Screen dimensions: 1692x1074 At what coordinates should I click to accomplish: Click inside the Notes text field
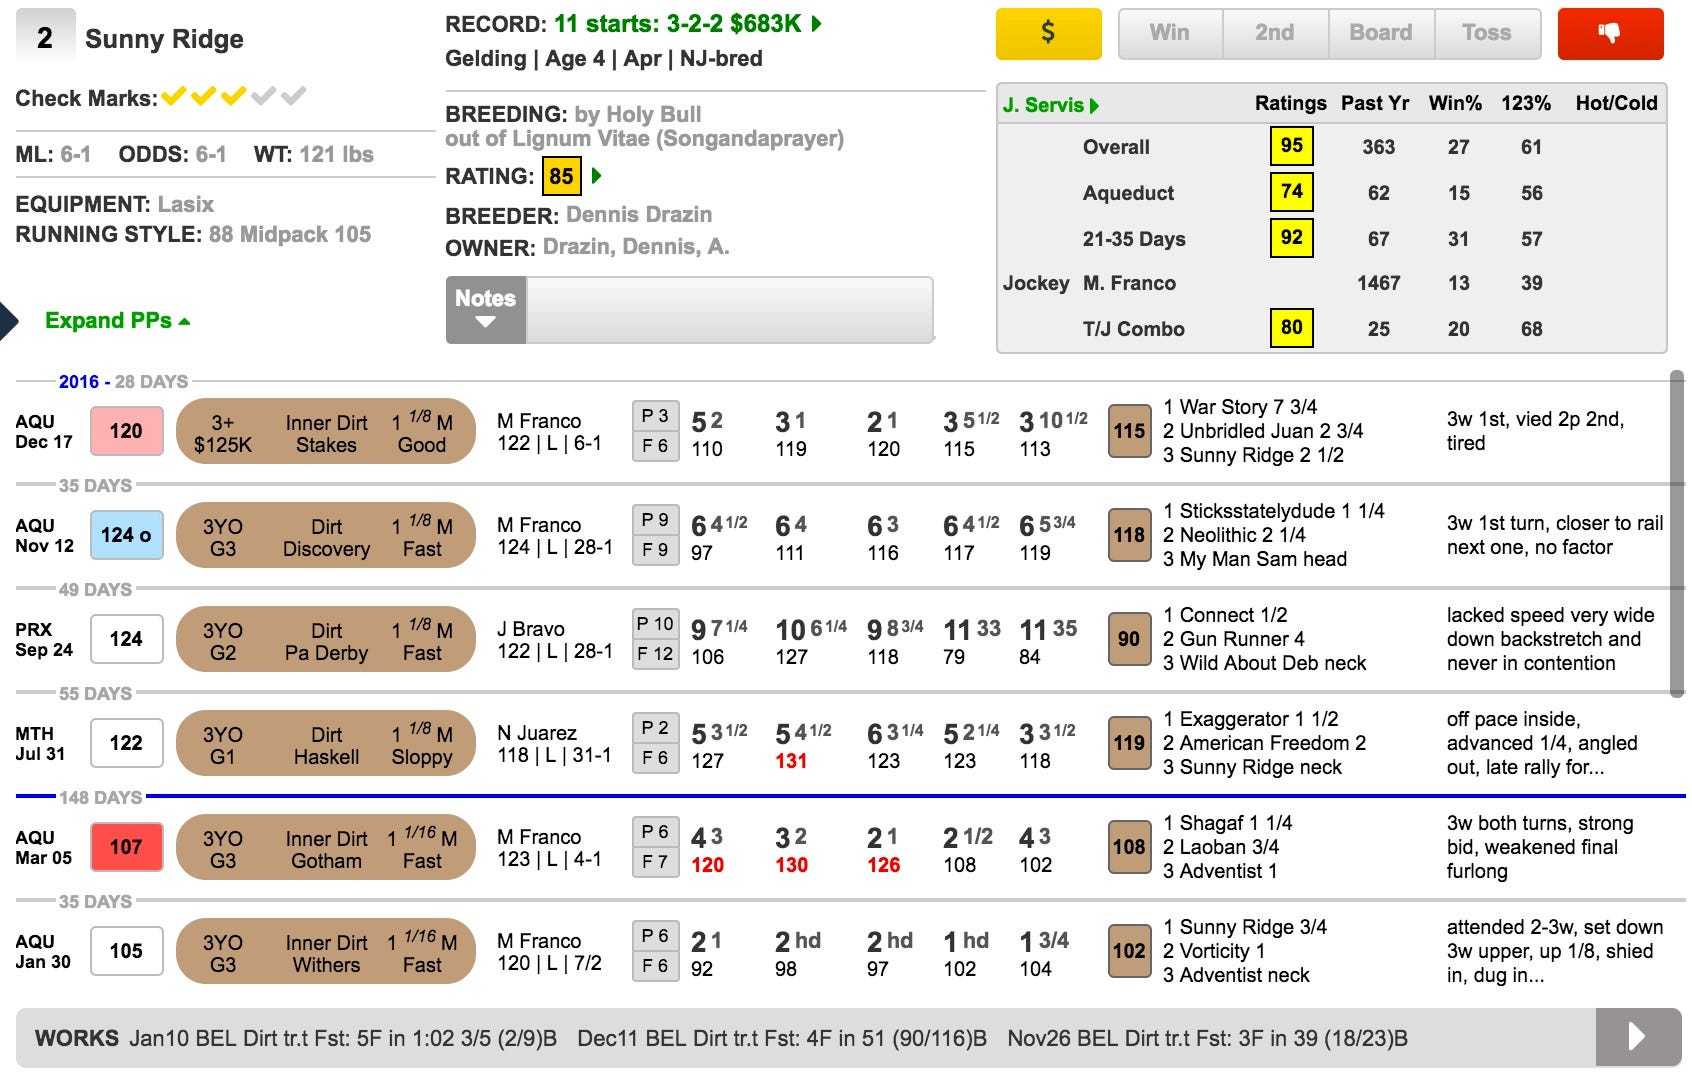pyautogui.click(x=729, y=310)
